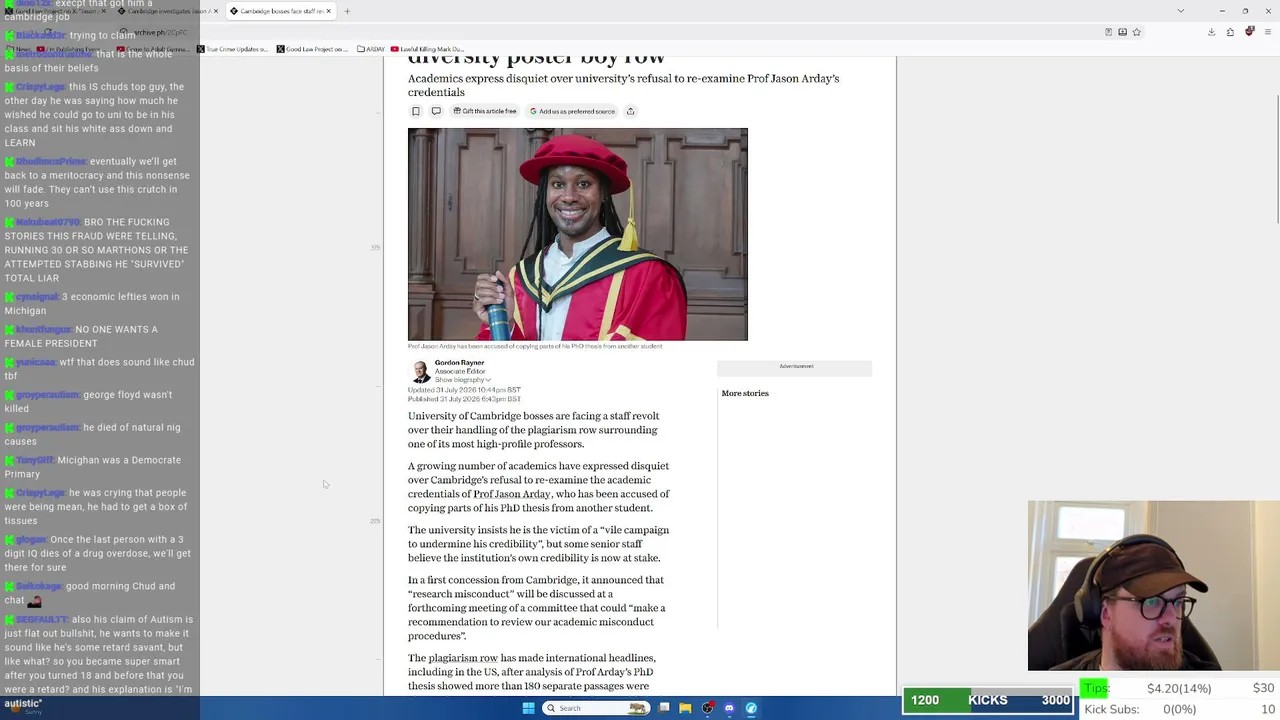Click Gift this article free

click(484, 111)
